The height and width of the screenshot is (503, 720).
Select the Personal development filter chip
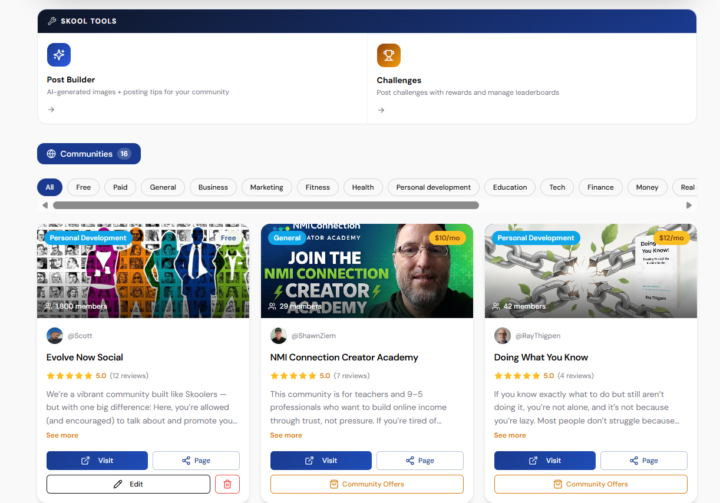pos(433,187)
